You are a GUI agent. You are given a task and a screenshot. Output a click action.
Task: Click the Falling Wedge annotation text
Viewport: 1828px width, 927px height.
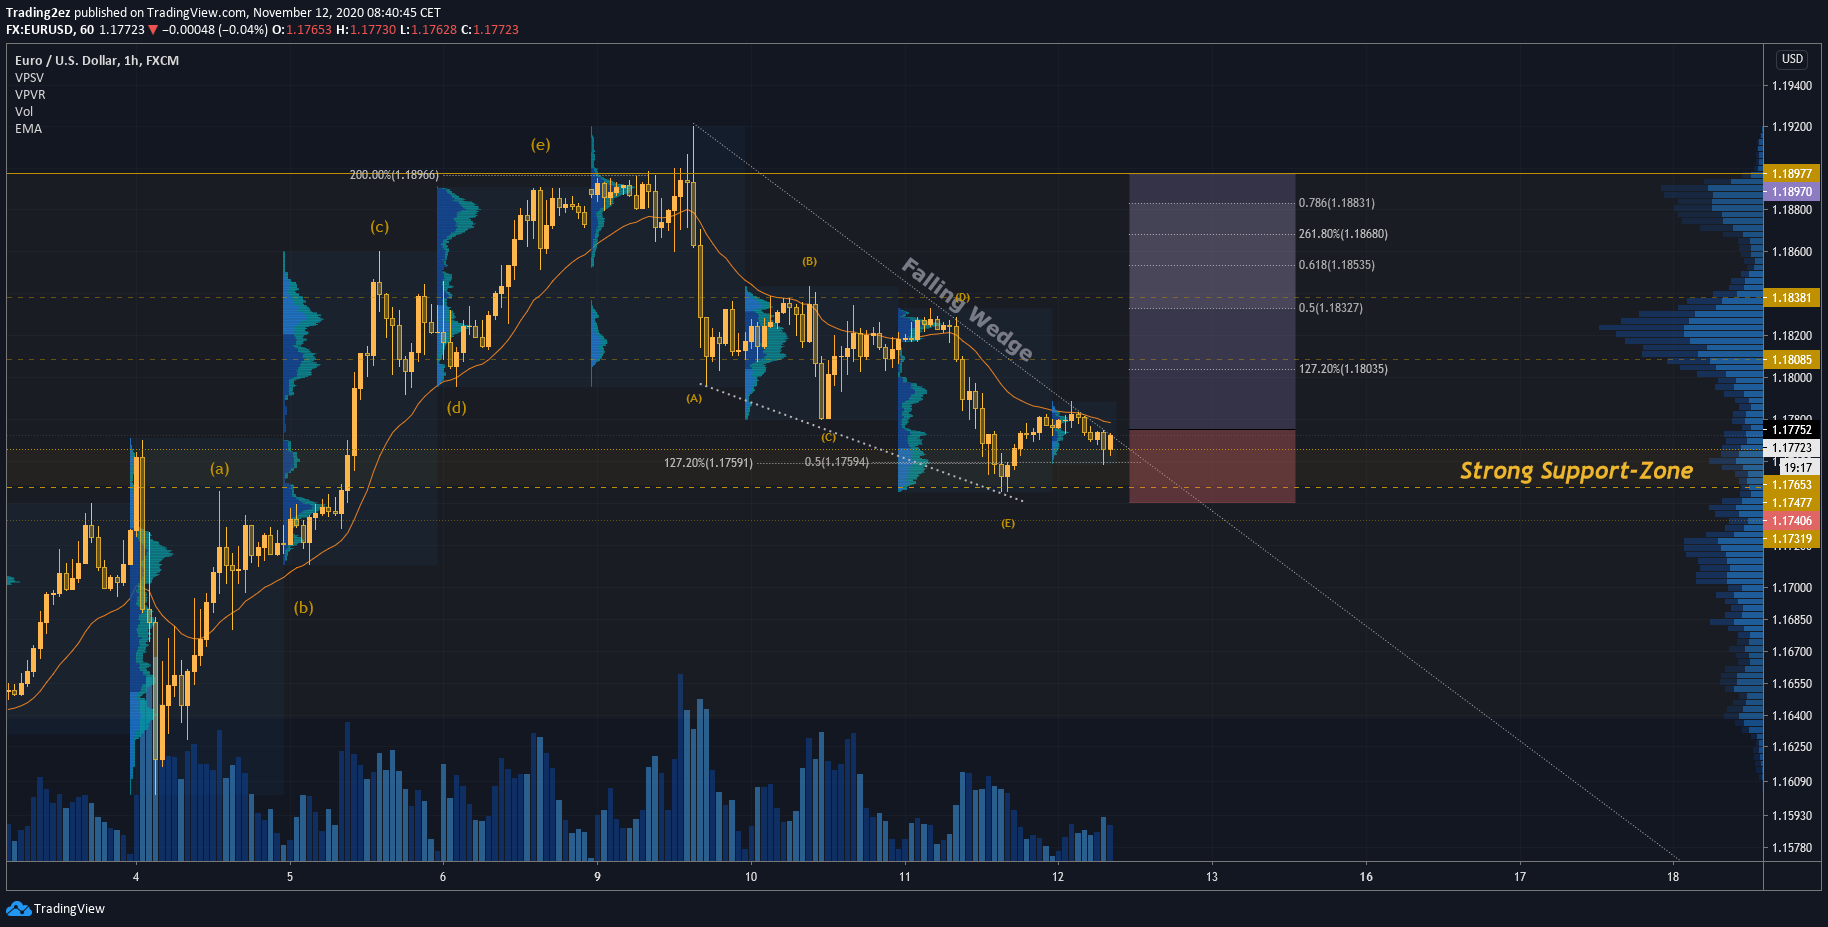point(967,308)
